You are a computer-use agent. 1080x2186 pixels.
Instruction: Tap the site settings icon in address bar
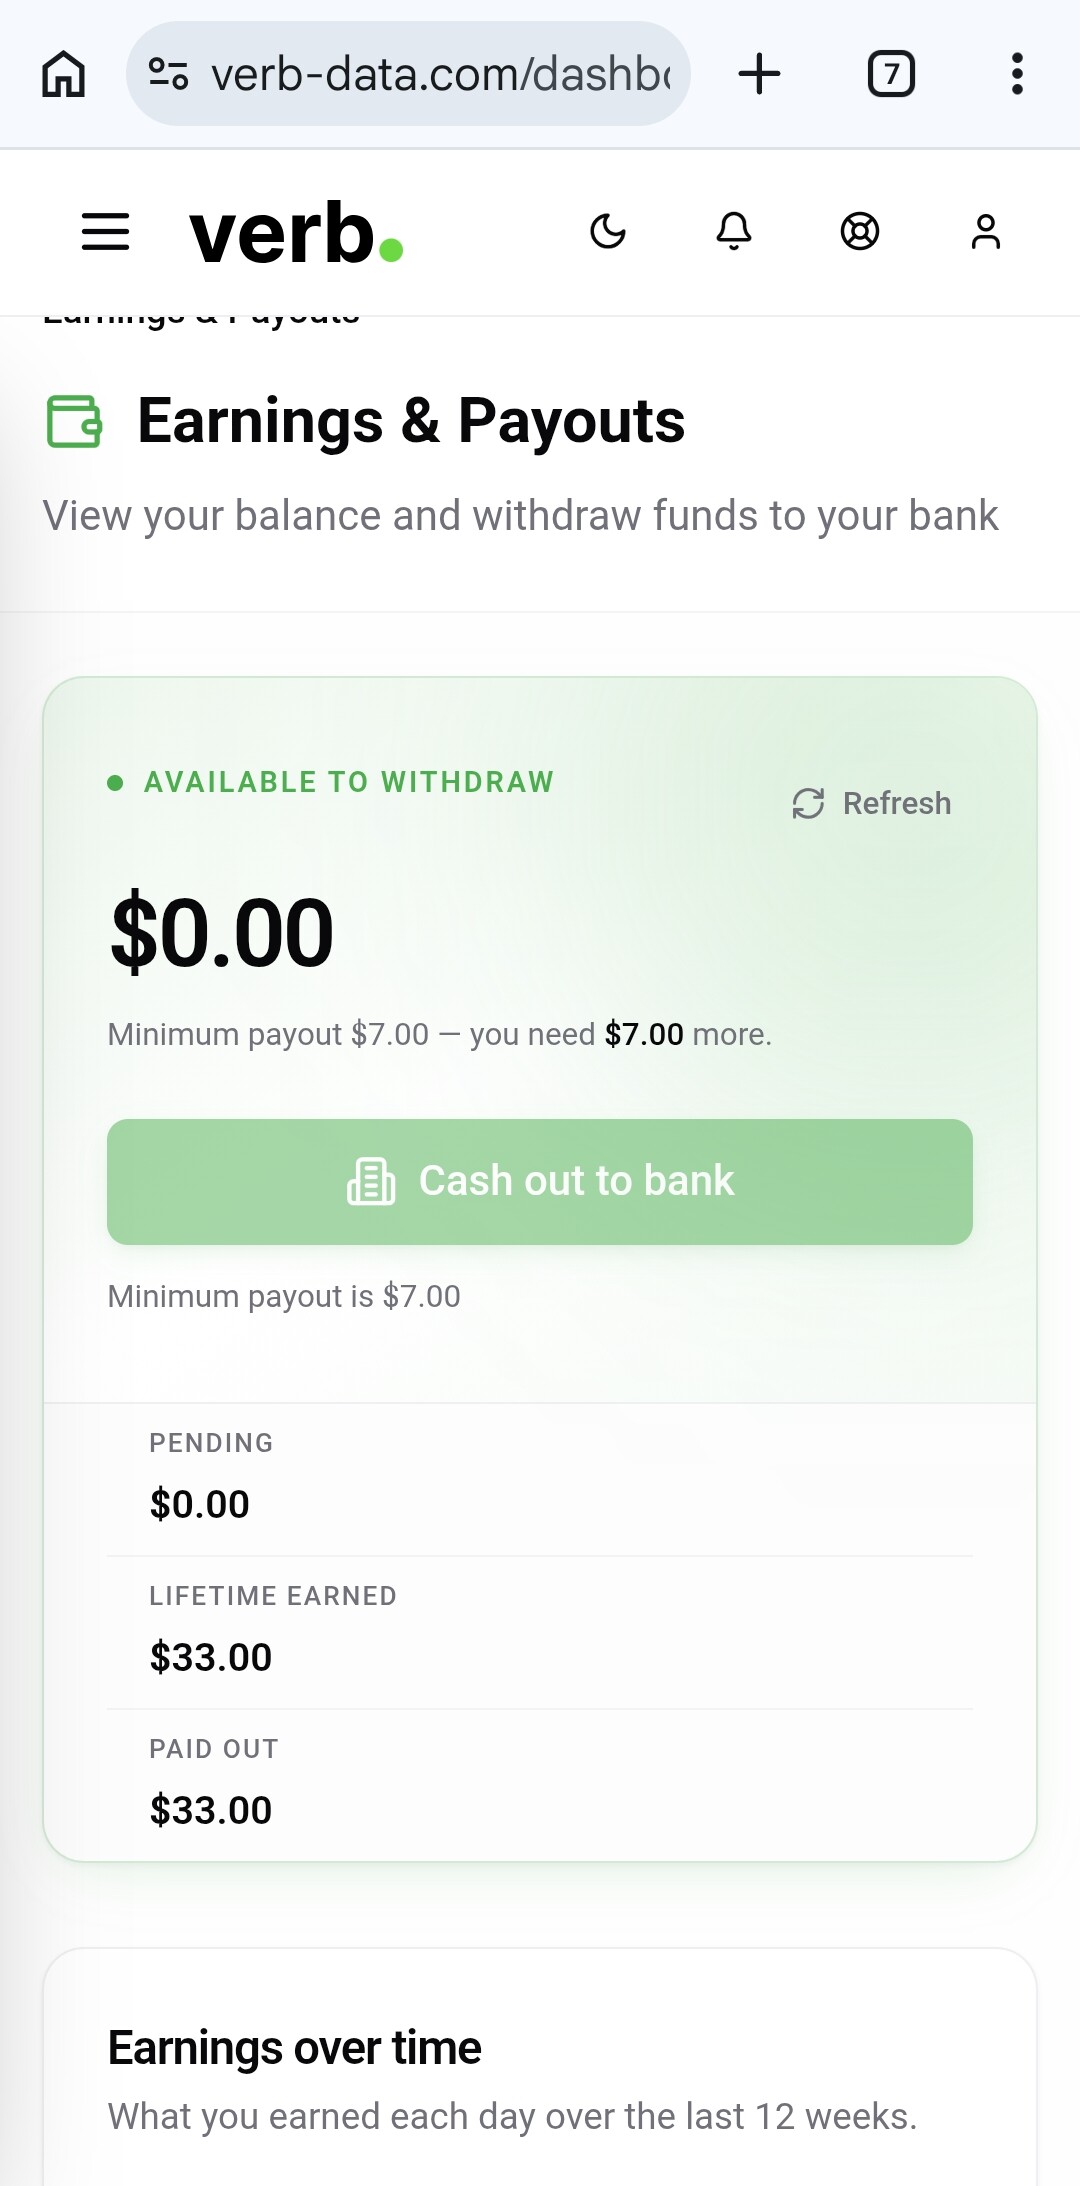(x=168, y=74)
